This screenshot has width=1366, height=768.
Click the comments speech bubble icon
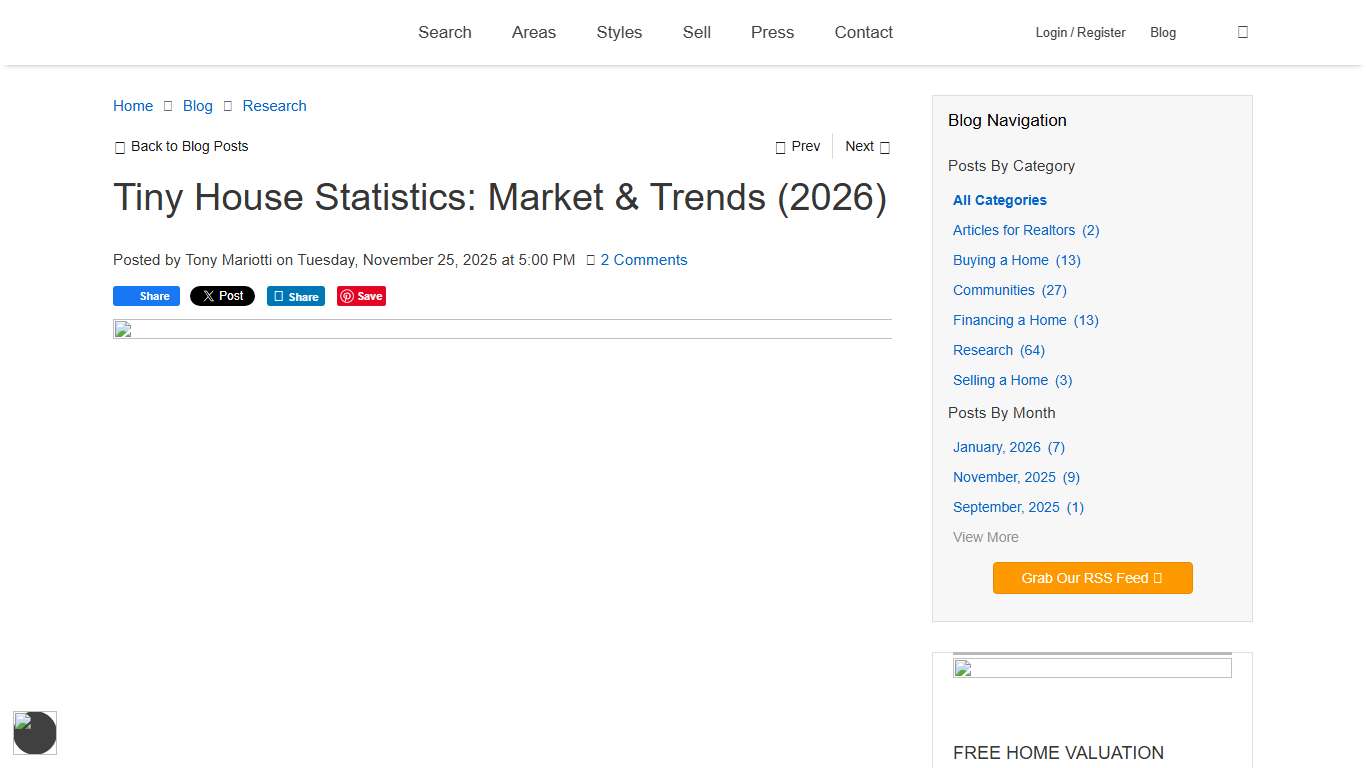591,260
